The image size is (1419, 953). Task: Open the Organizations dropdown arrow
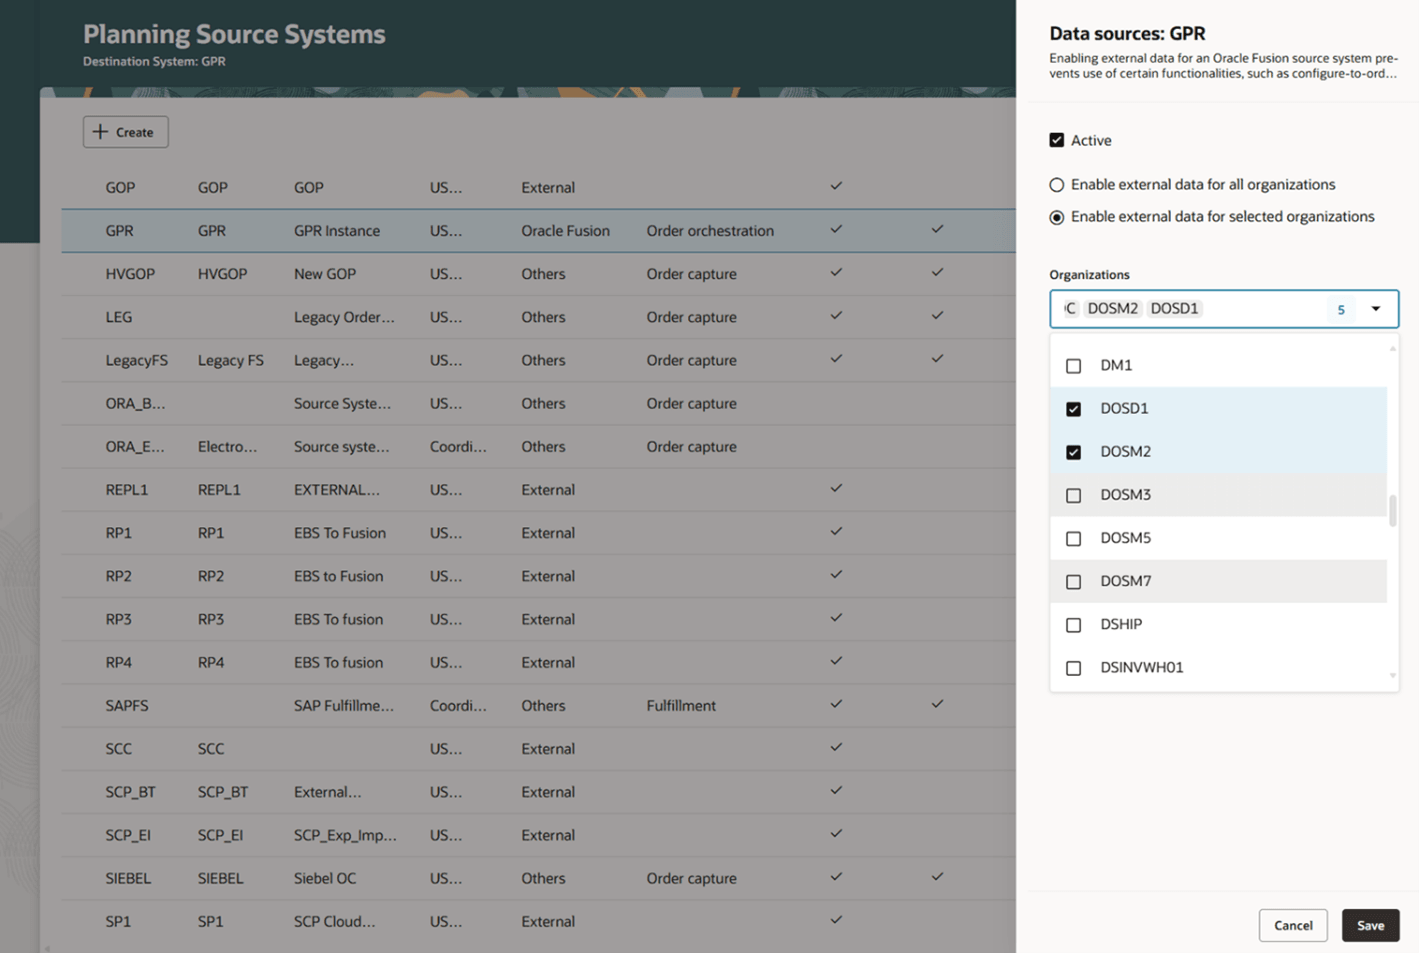pyautogui.click(x=1375, y=309)
